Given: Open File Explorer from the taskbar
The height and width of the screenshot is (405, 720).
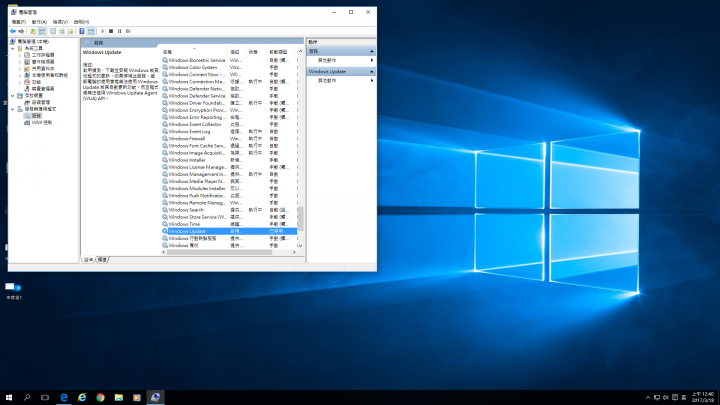Looking at the screenshot, I should [118, 397].
